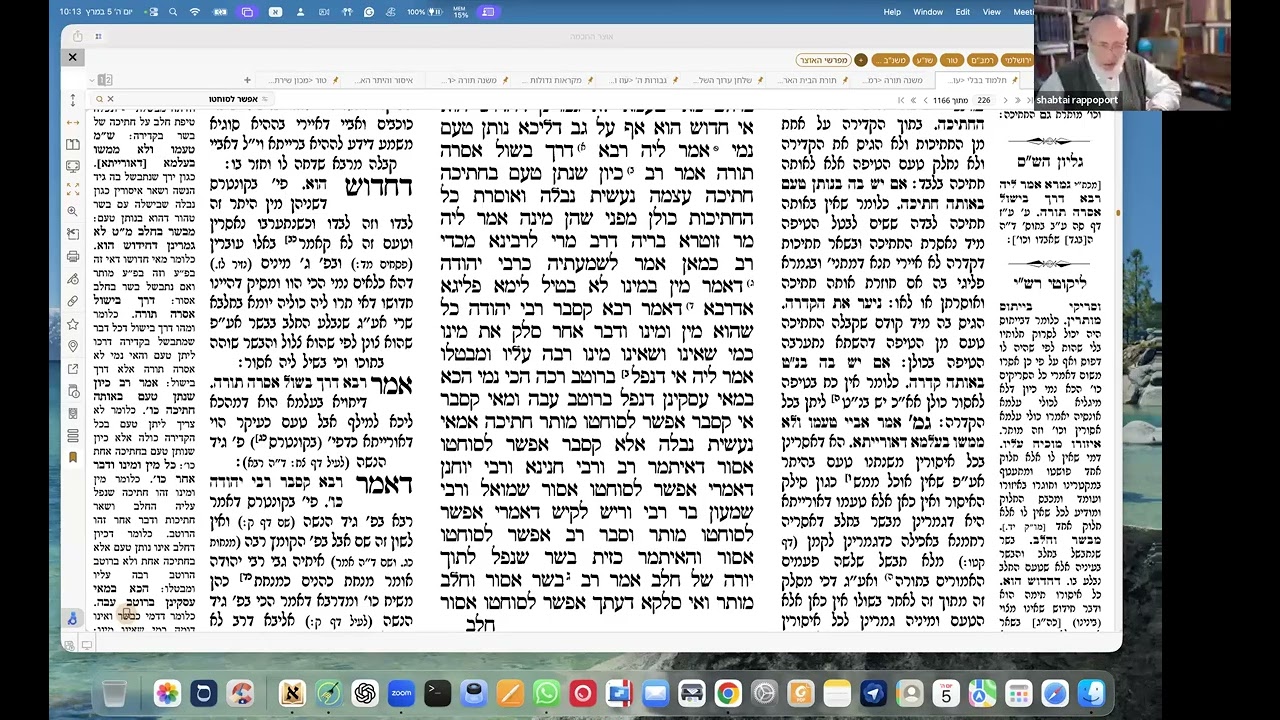
Task: Switch to the איסור והיתר הארוך tab
Action: pos(383,80)
